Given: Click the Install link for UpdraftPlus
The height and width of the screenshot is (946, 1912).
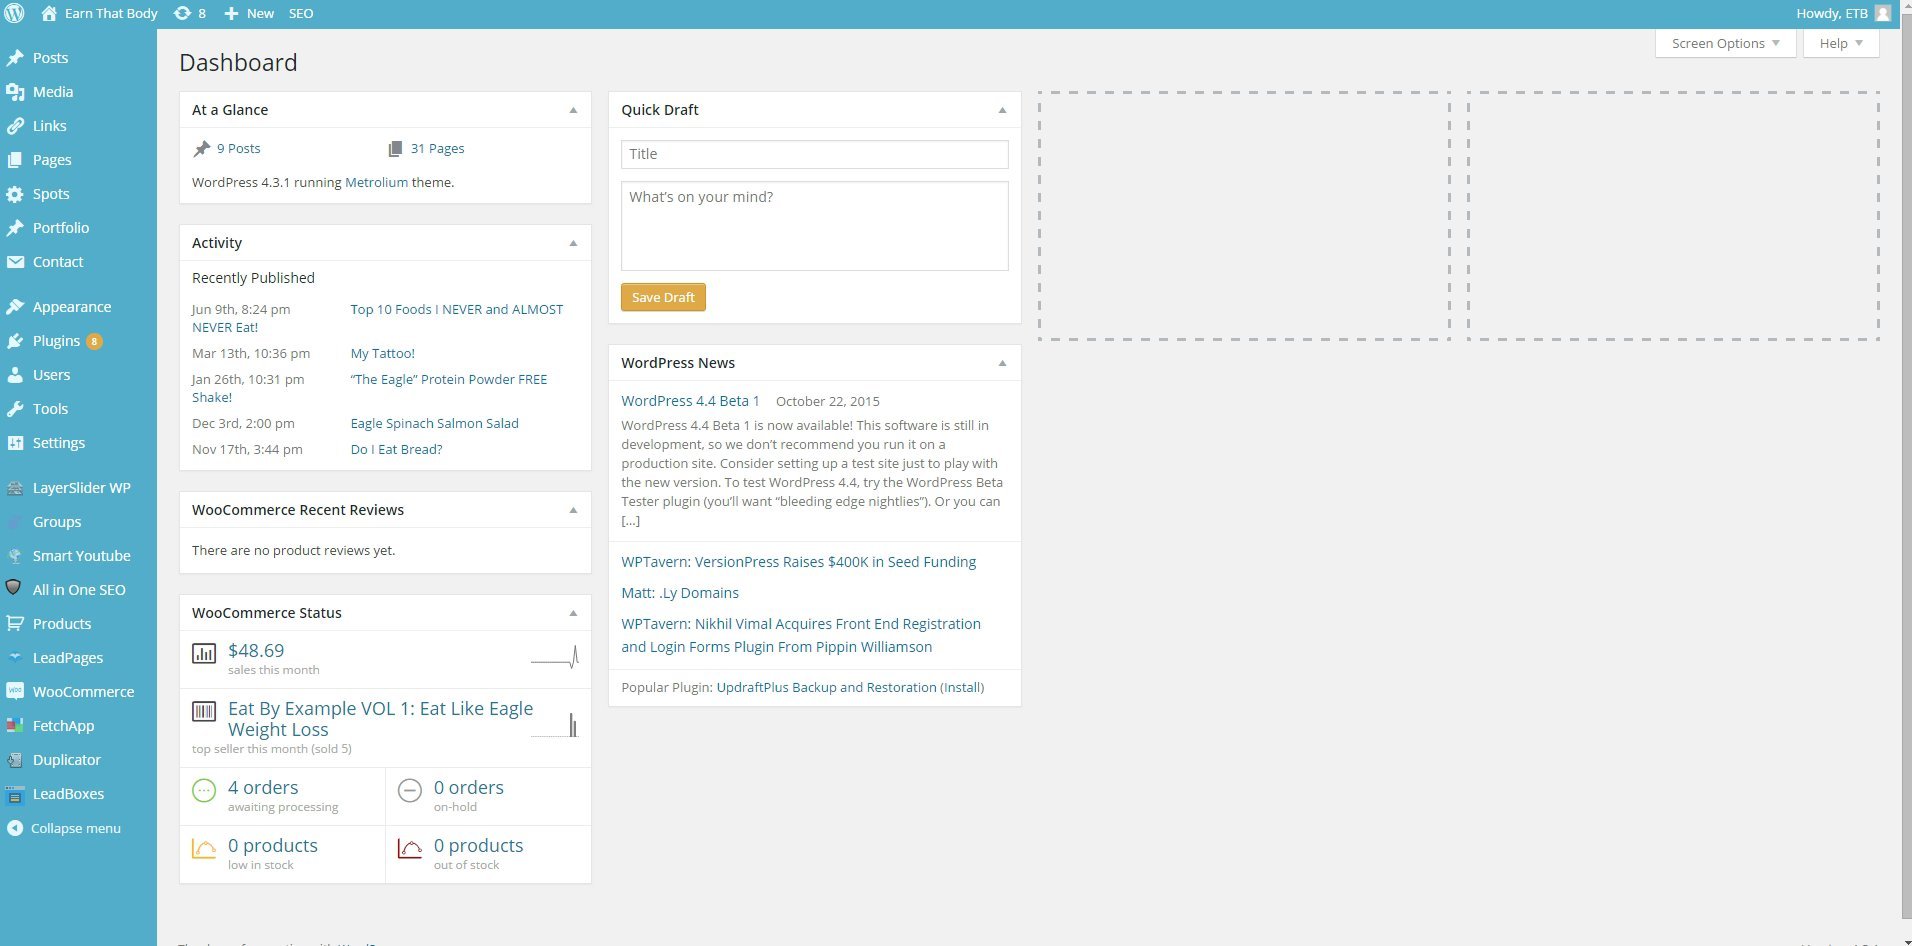Looking at the screenshot, I should (962, 687).
